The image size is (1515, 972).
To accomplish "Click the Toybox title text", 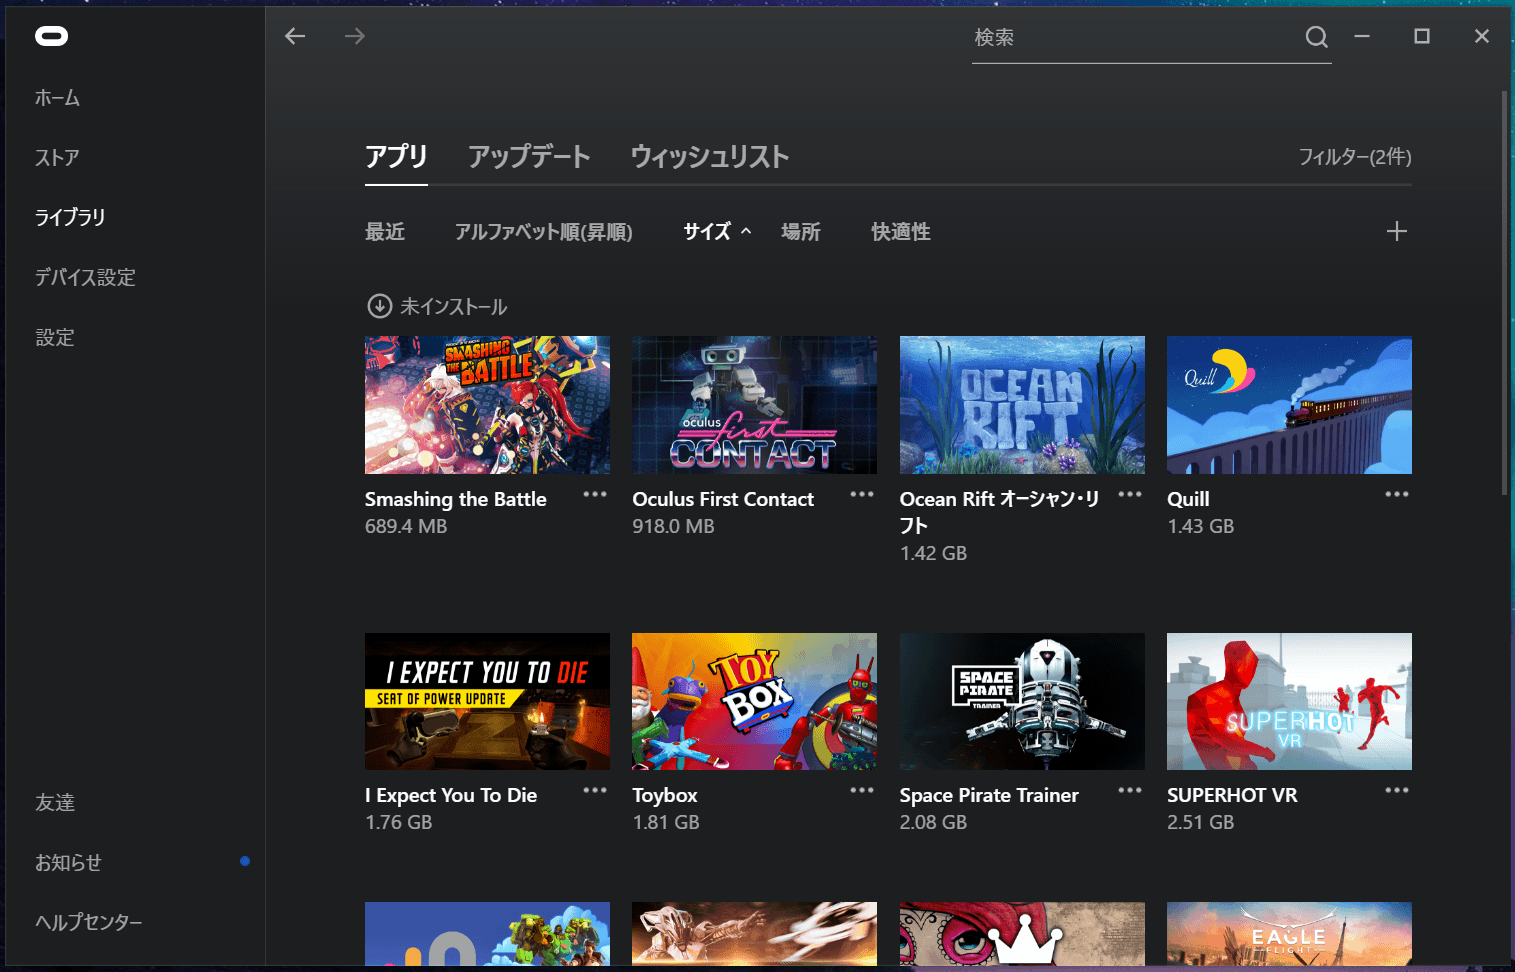I will tap(665, 795).
